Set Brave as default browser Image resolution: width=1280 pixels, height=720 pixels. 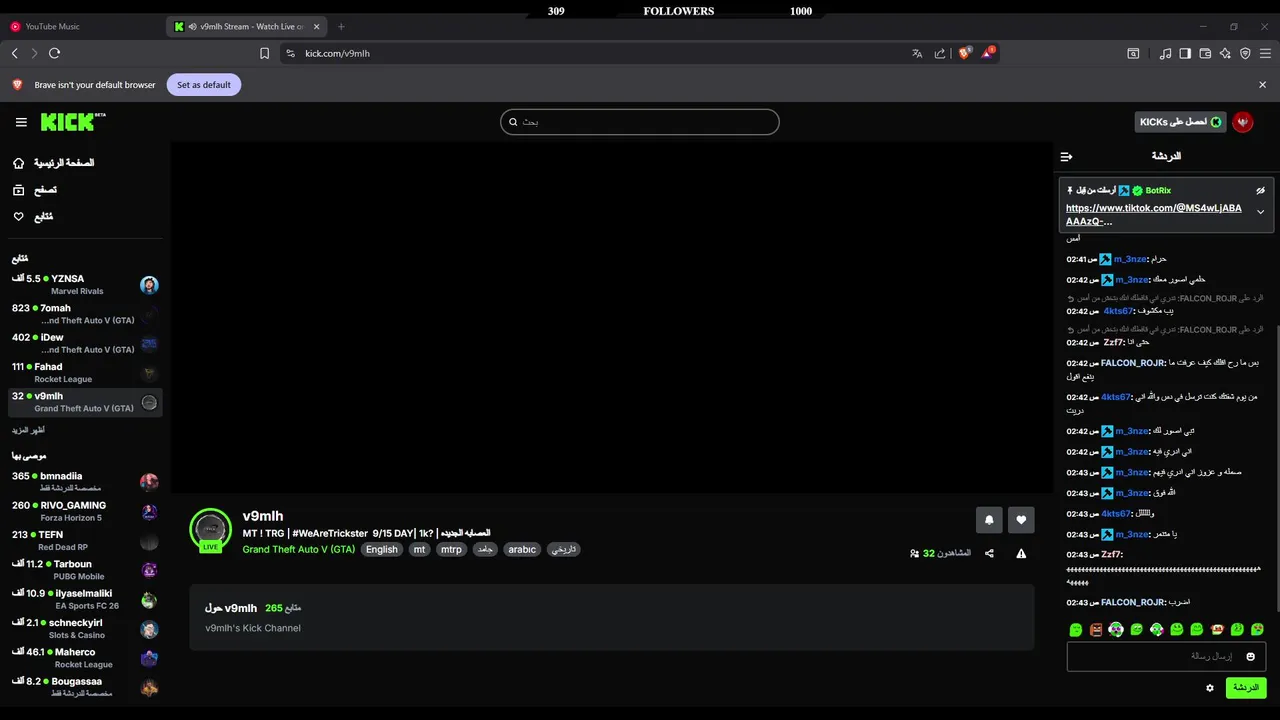point(203,85)
